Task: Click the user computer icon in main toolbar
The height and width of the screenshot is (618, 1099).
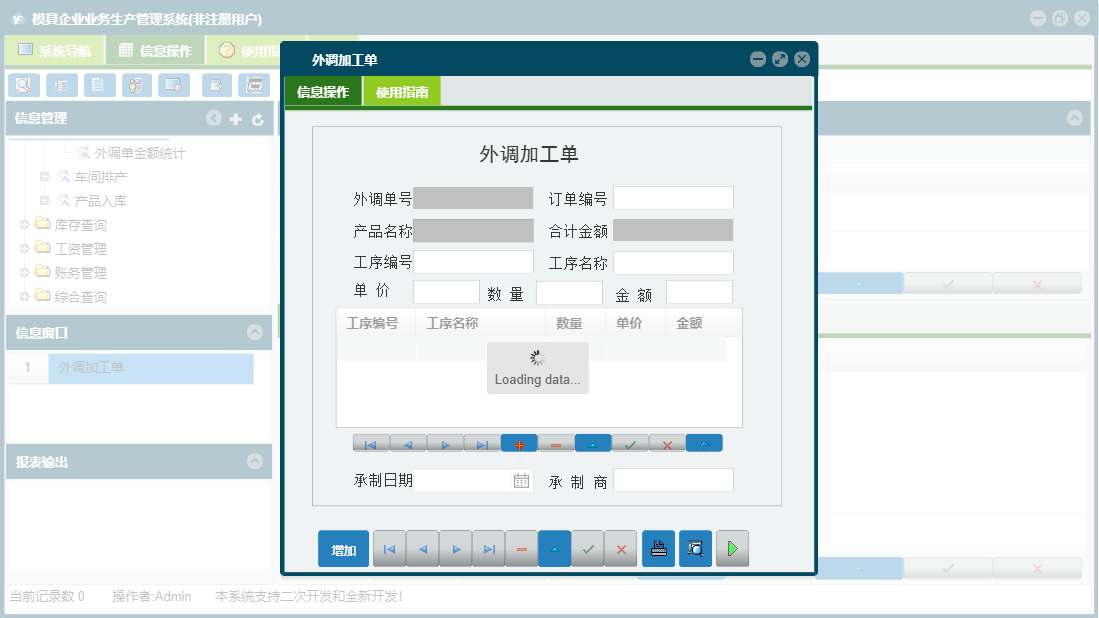Action: click(x=137, y=85)
